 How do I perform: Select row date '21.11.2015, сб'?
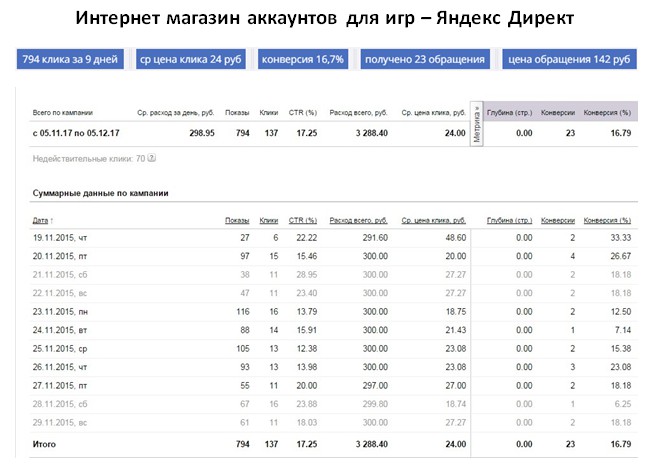60,275
